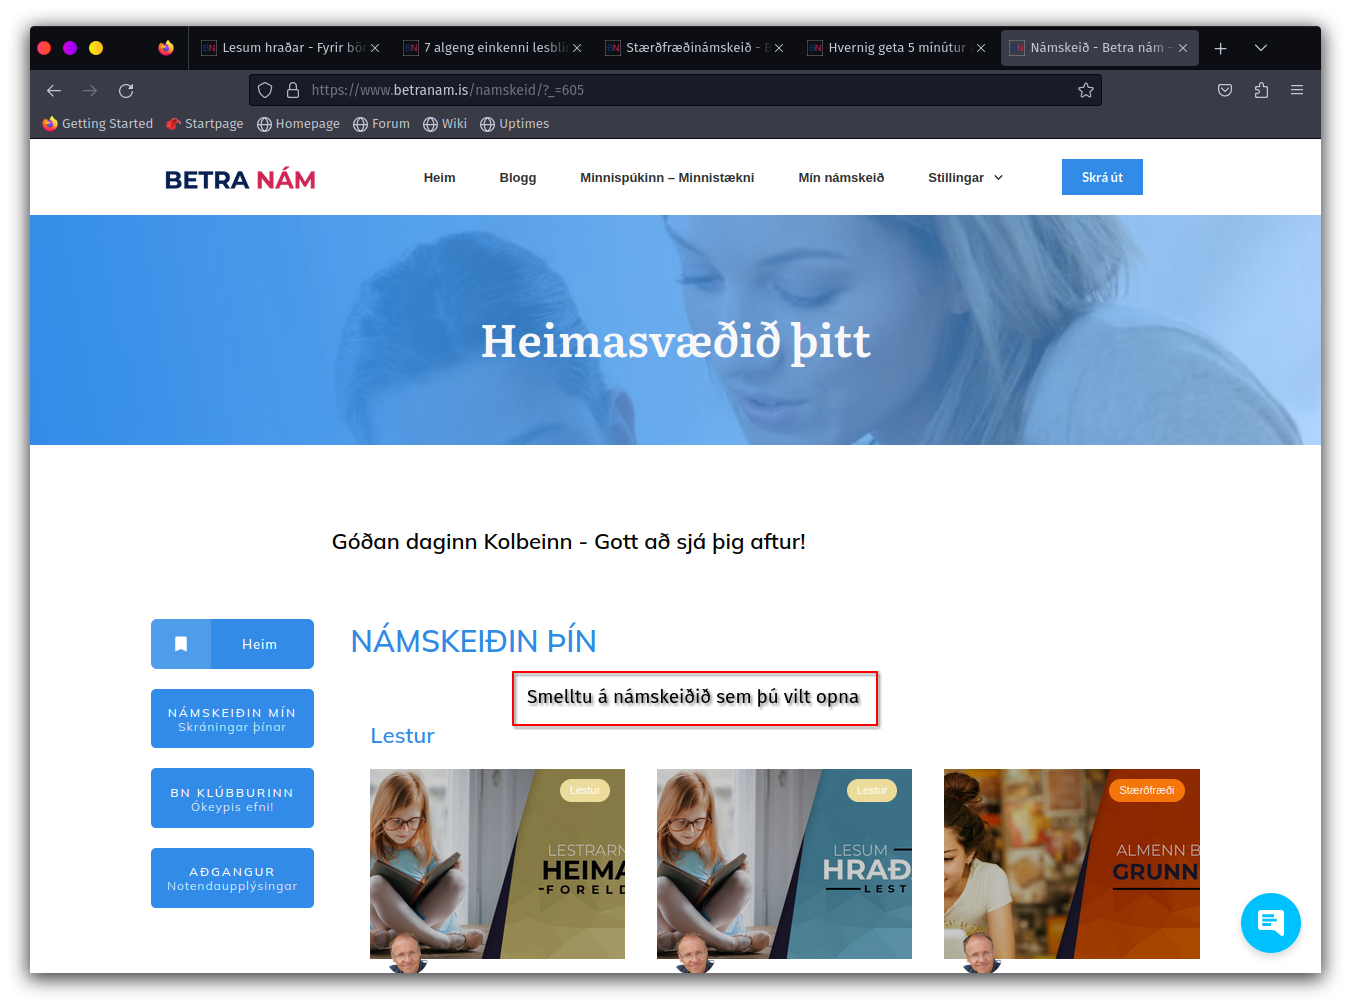The height and width of the screenshot is (1007, 1351).
Task: Click the Firefox View icon
Action: pyautogui.click(x=166, y=48)
